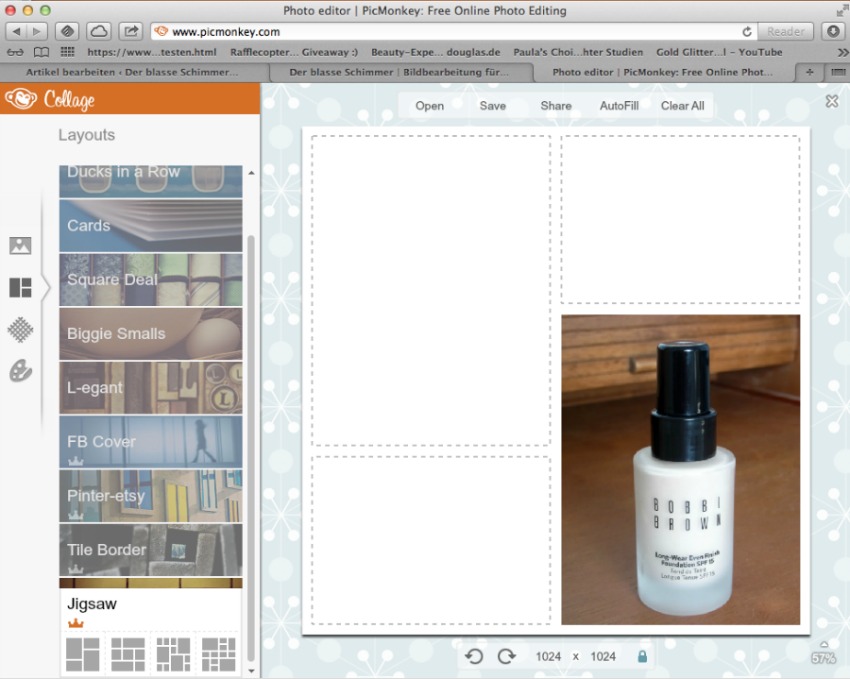Click the extension icon next to forward button
The width and height of the screenshot is (850, 679).
67,31
